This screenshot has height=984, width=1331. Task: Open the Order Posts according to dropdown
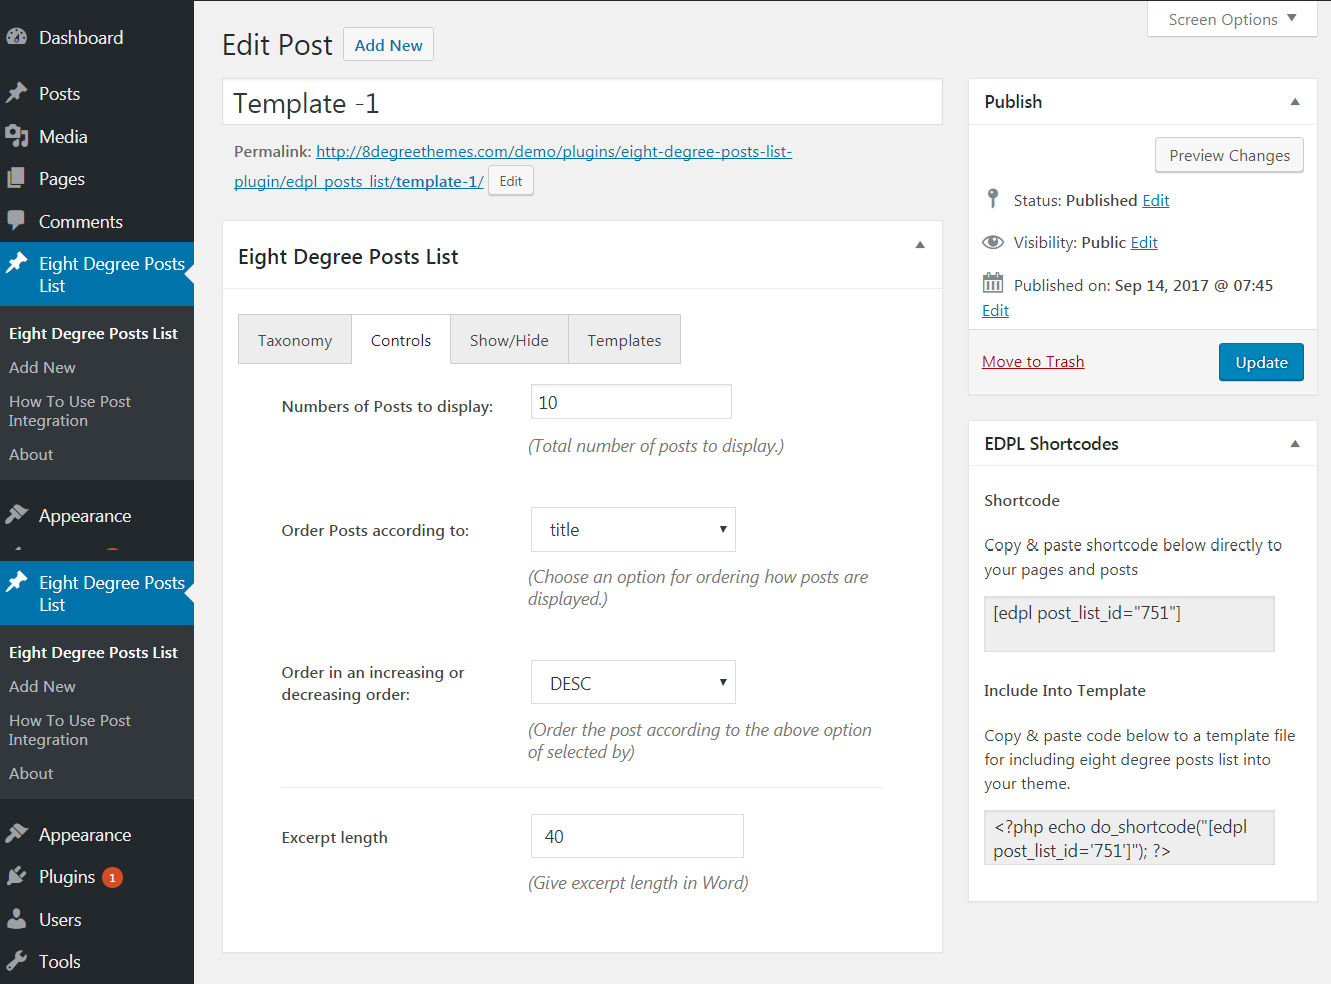point(633,529)
